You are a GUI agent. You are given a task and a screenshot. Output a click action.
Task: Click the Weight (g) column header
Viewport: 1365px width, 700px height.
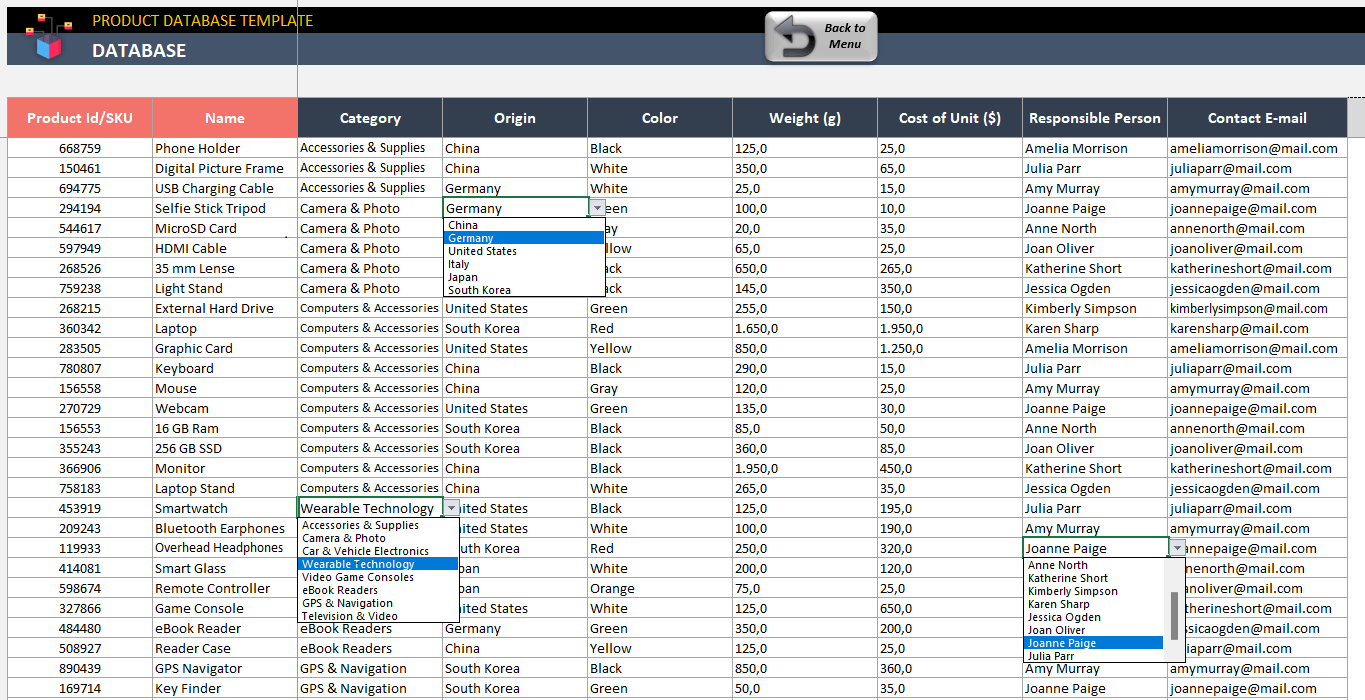point(804,117)
